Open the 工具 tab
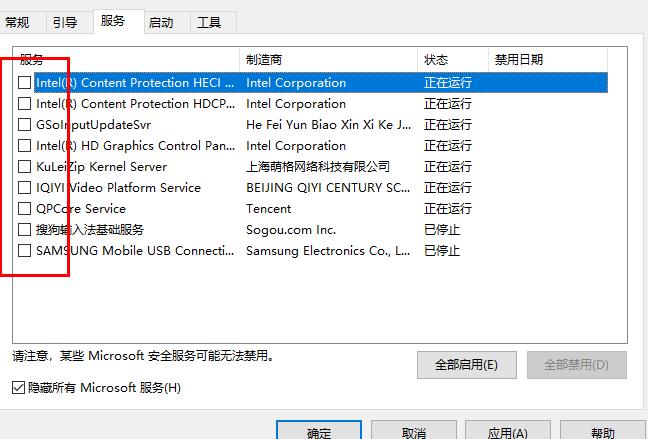 [209, 22]
